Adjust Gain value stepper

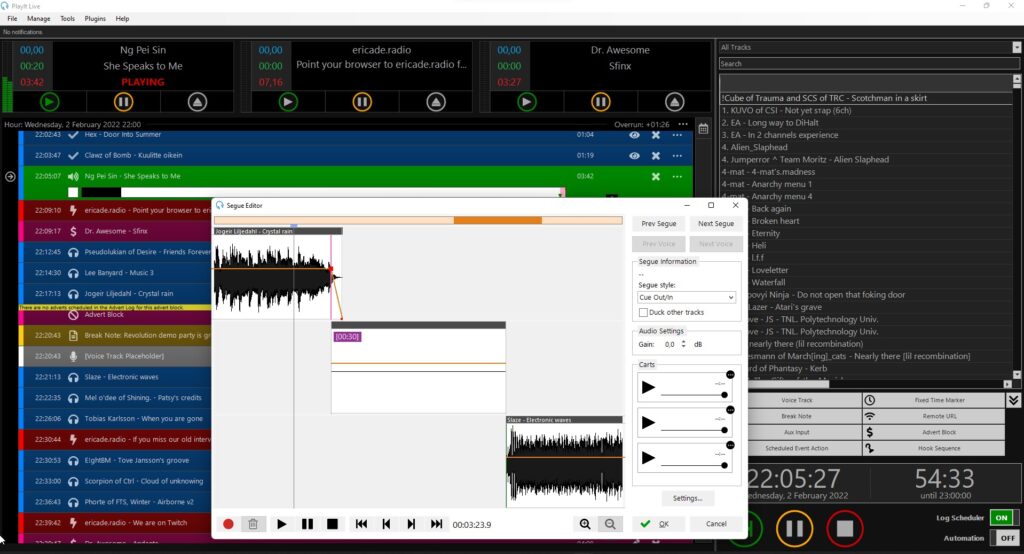[684, 344]
